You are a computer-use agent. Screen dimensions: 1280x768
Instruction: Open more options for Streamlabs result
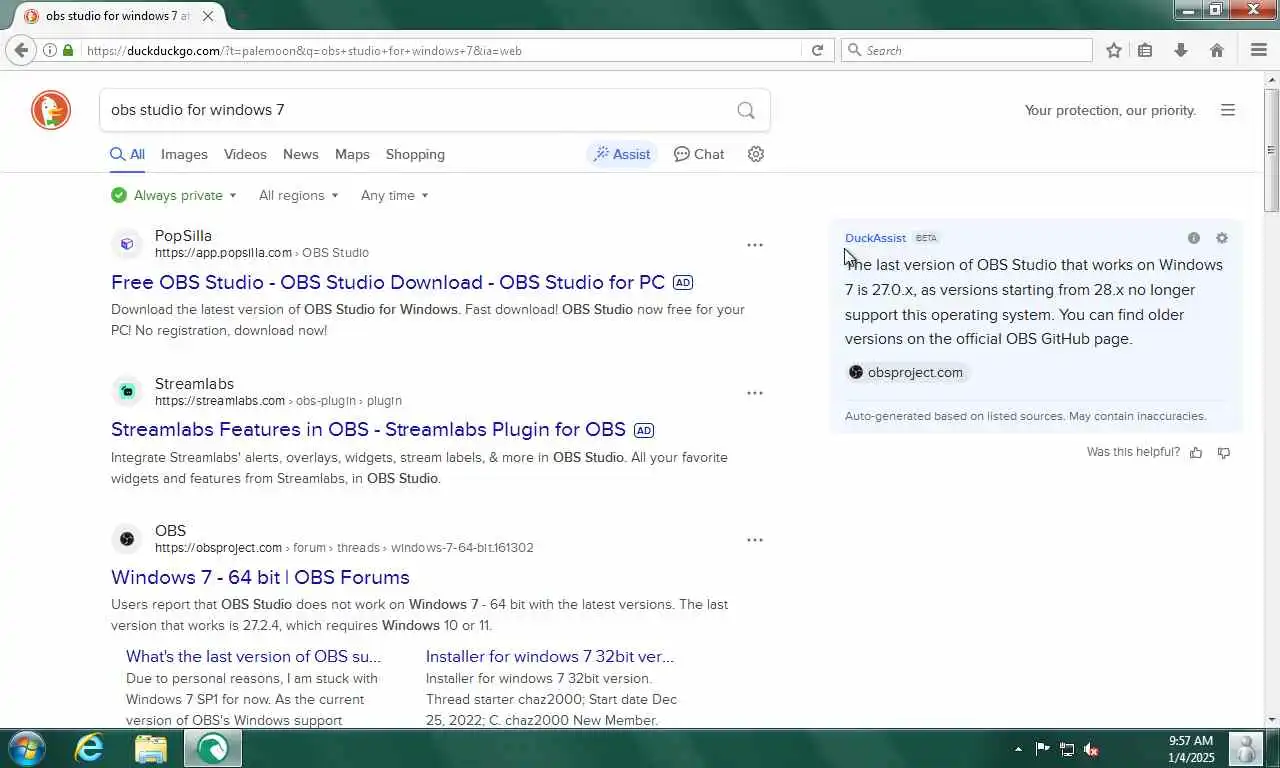pos(755,393)
